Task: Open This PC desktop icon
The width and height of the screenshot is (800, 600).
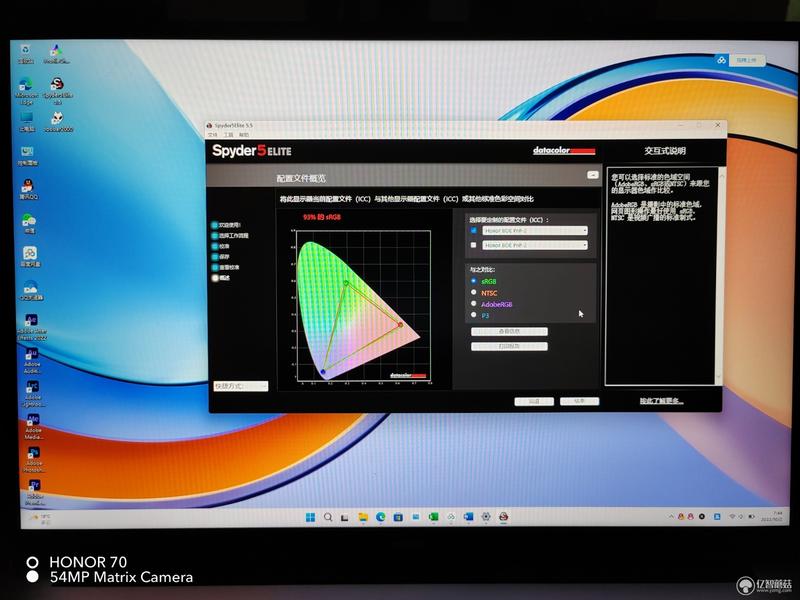Action: tap(27, 122)
